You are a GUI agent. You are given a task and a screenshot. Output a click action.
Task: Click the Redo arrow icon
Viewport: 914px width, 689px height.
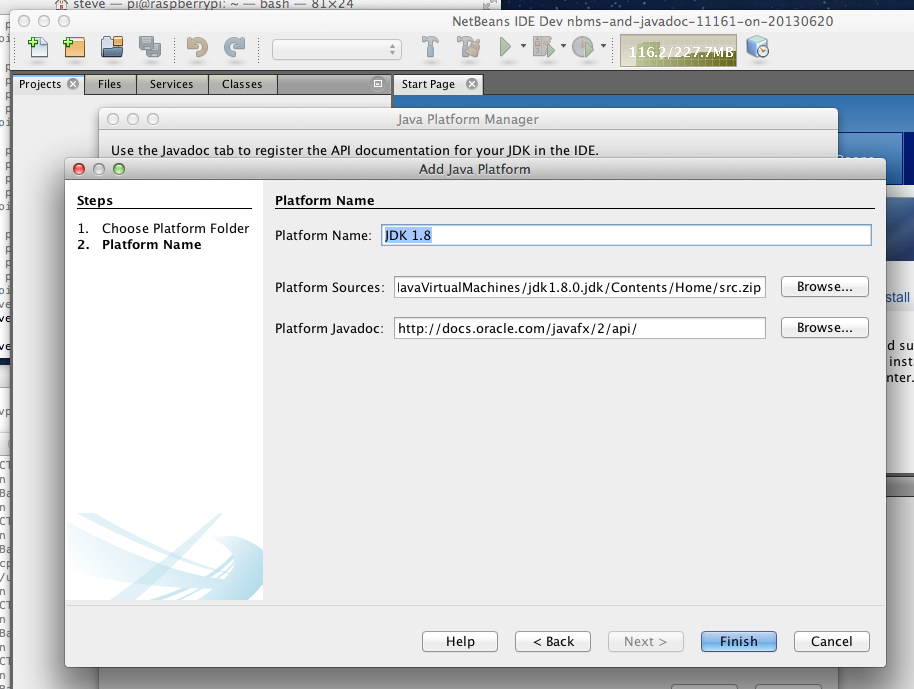234,47
